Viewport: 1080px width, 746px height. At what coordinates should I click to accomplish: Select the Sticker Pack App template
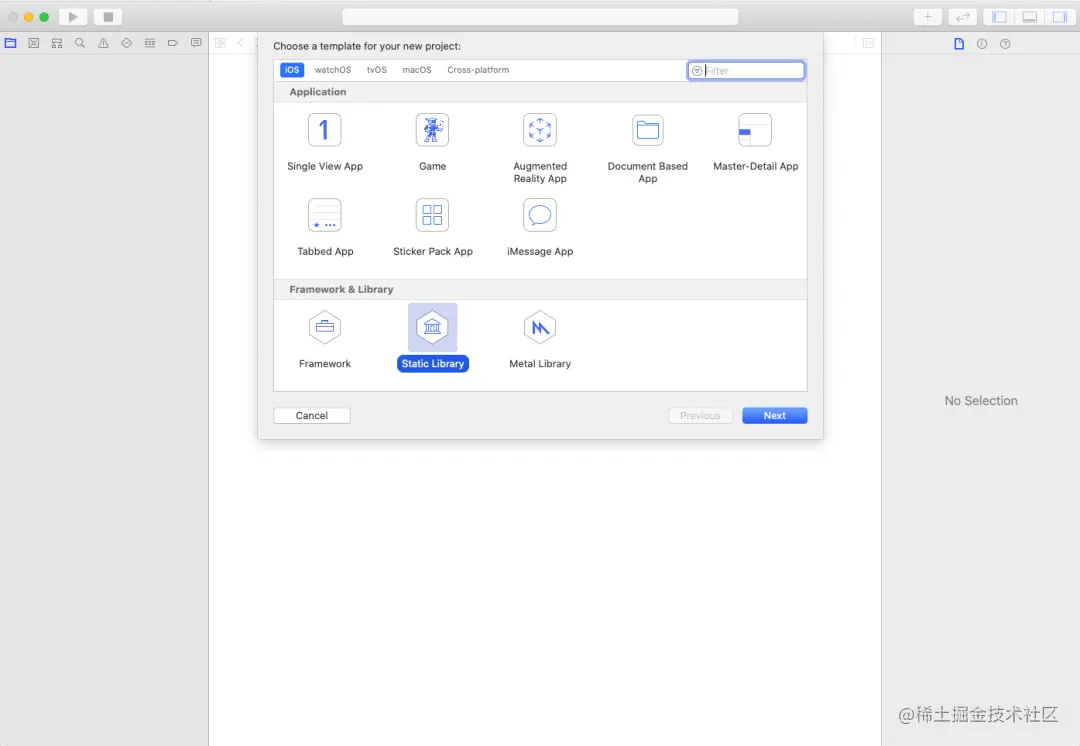[433, 227]
